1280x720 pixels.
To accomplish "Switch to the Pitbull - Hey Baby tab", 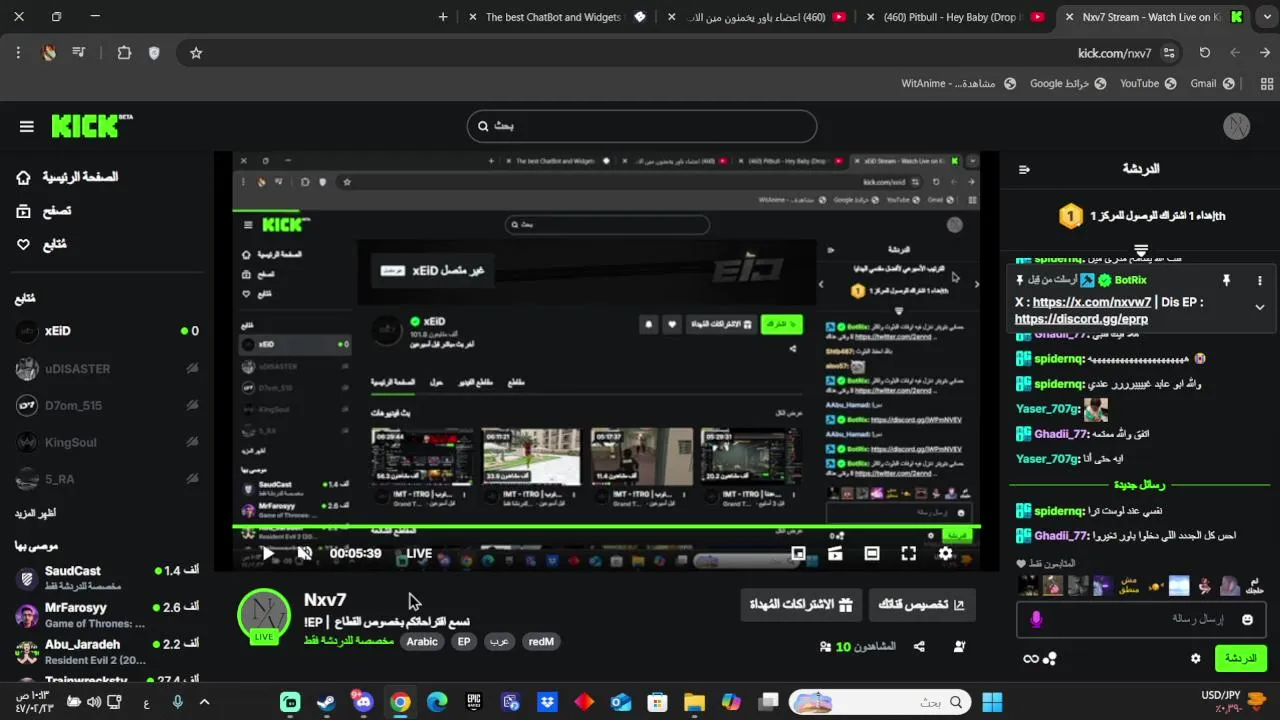I will [954, 17].
